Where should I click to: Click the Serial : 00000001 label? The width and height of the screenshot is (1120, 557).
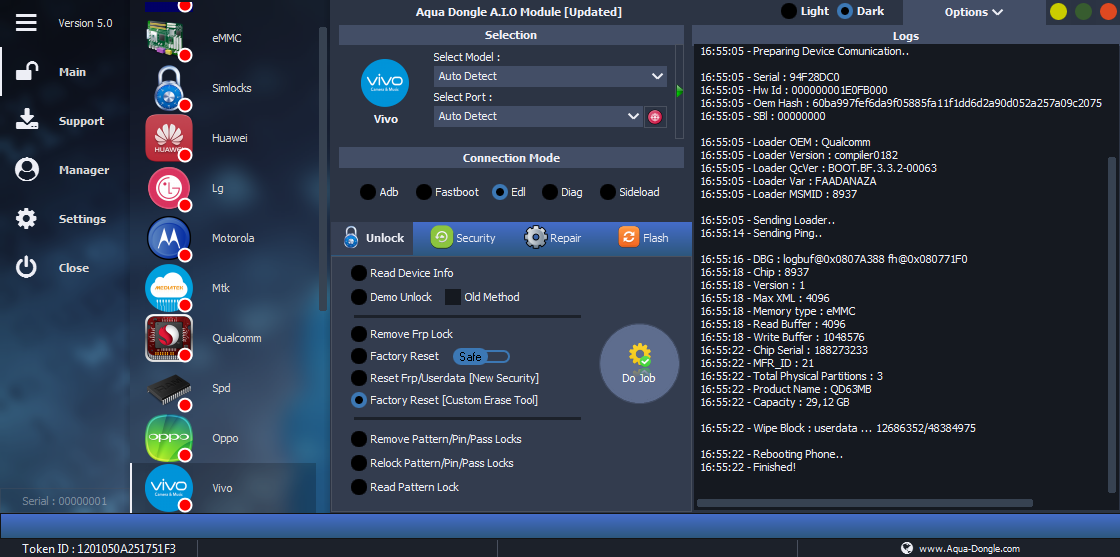[x=64, y=501]
